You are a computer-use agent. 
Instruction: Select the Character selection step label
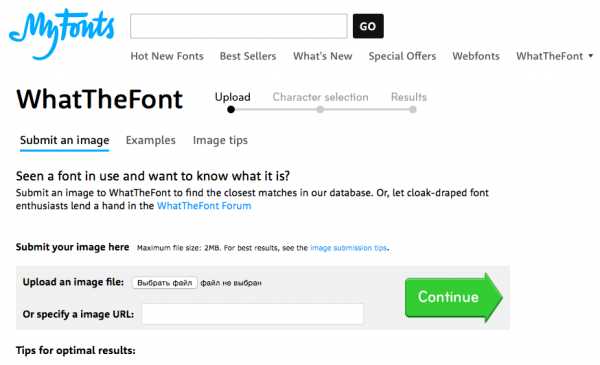coord(320,97)
